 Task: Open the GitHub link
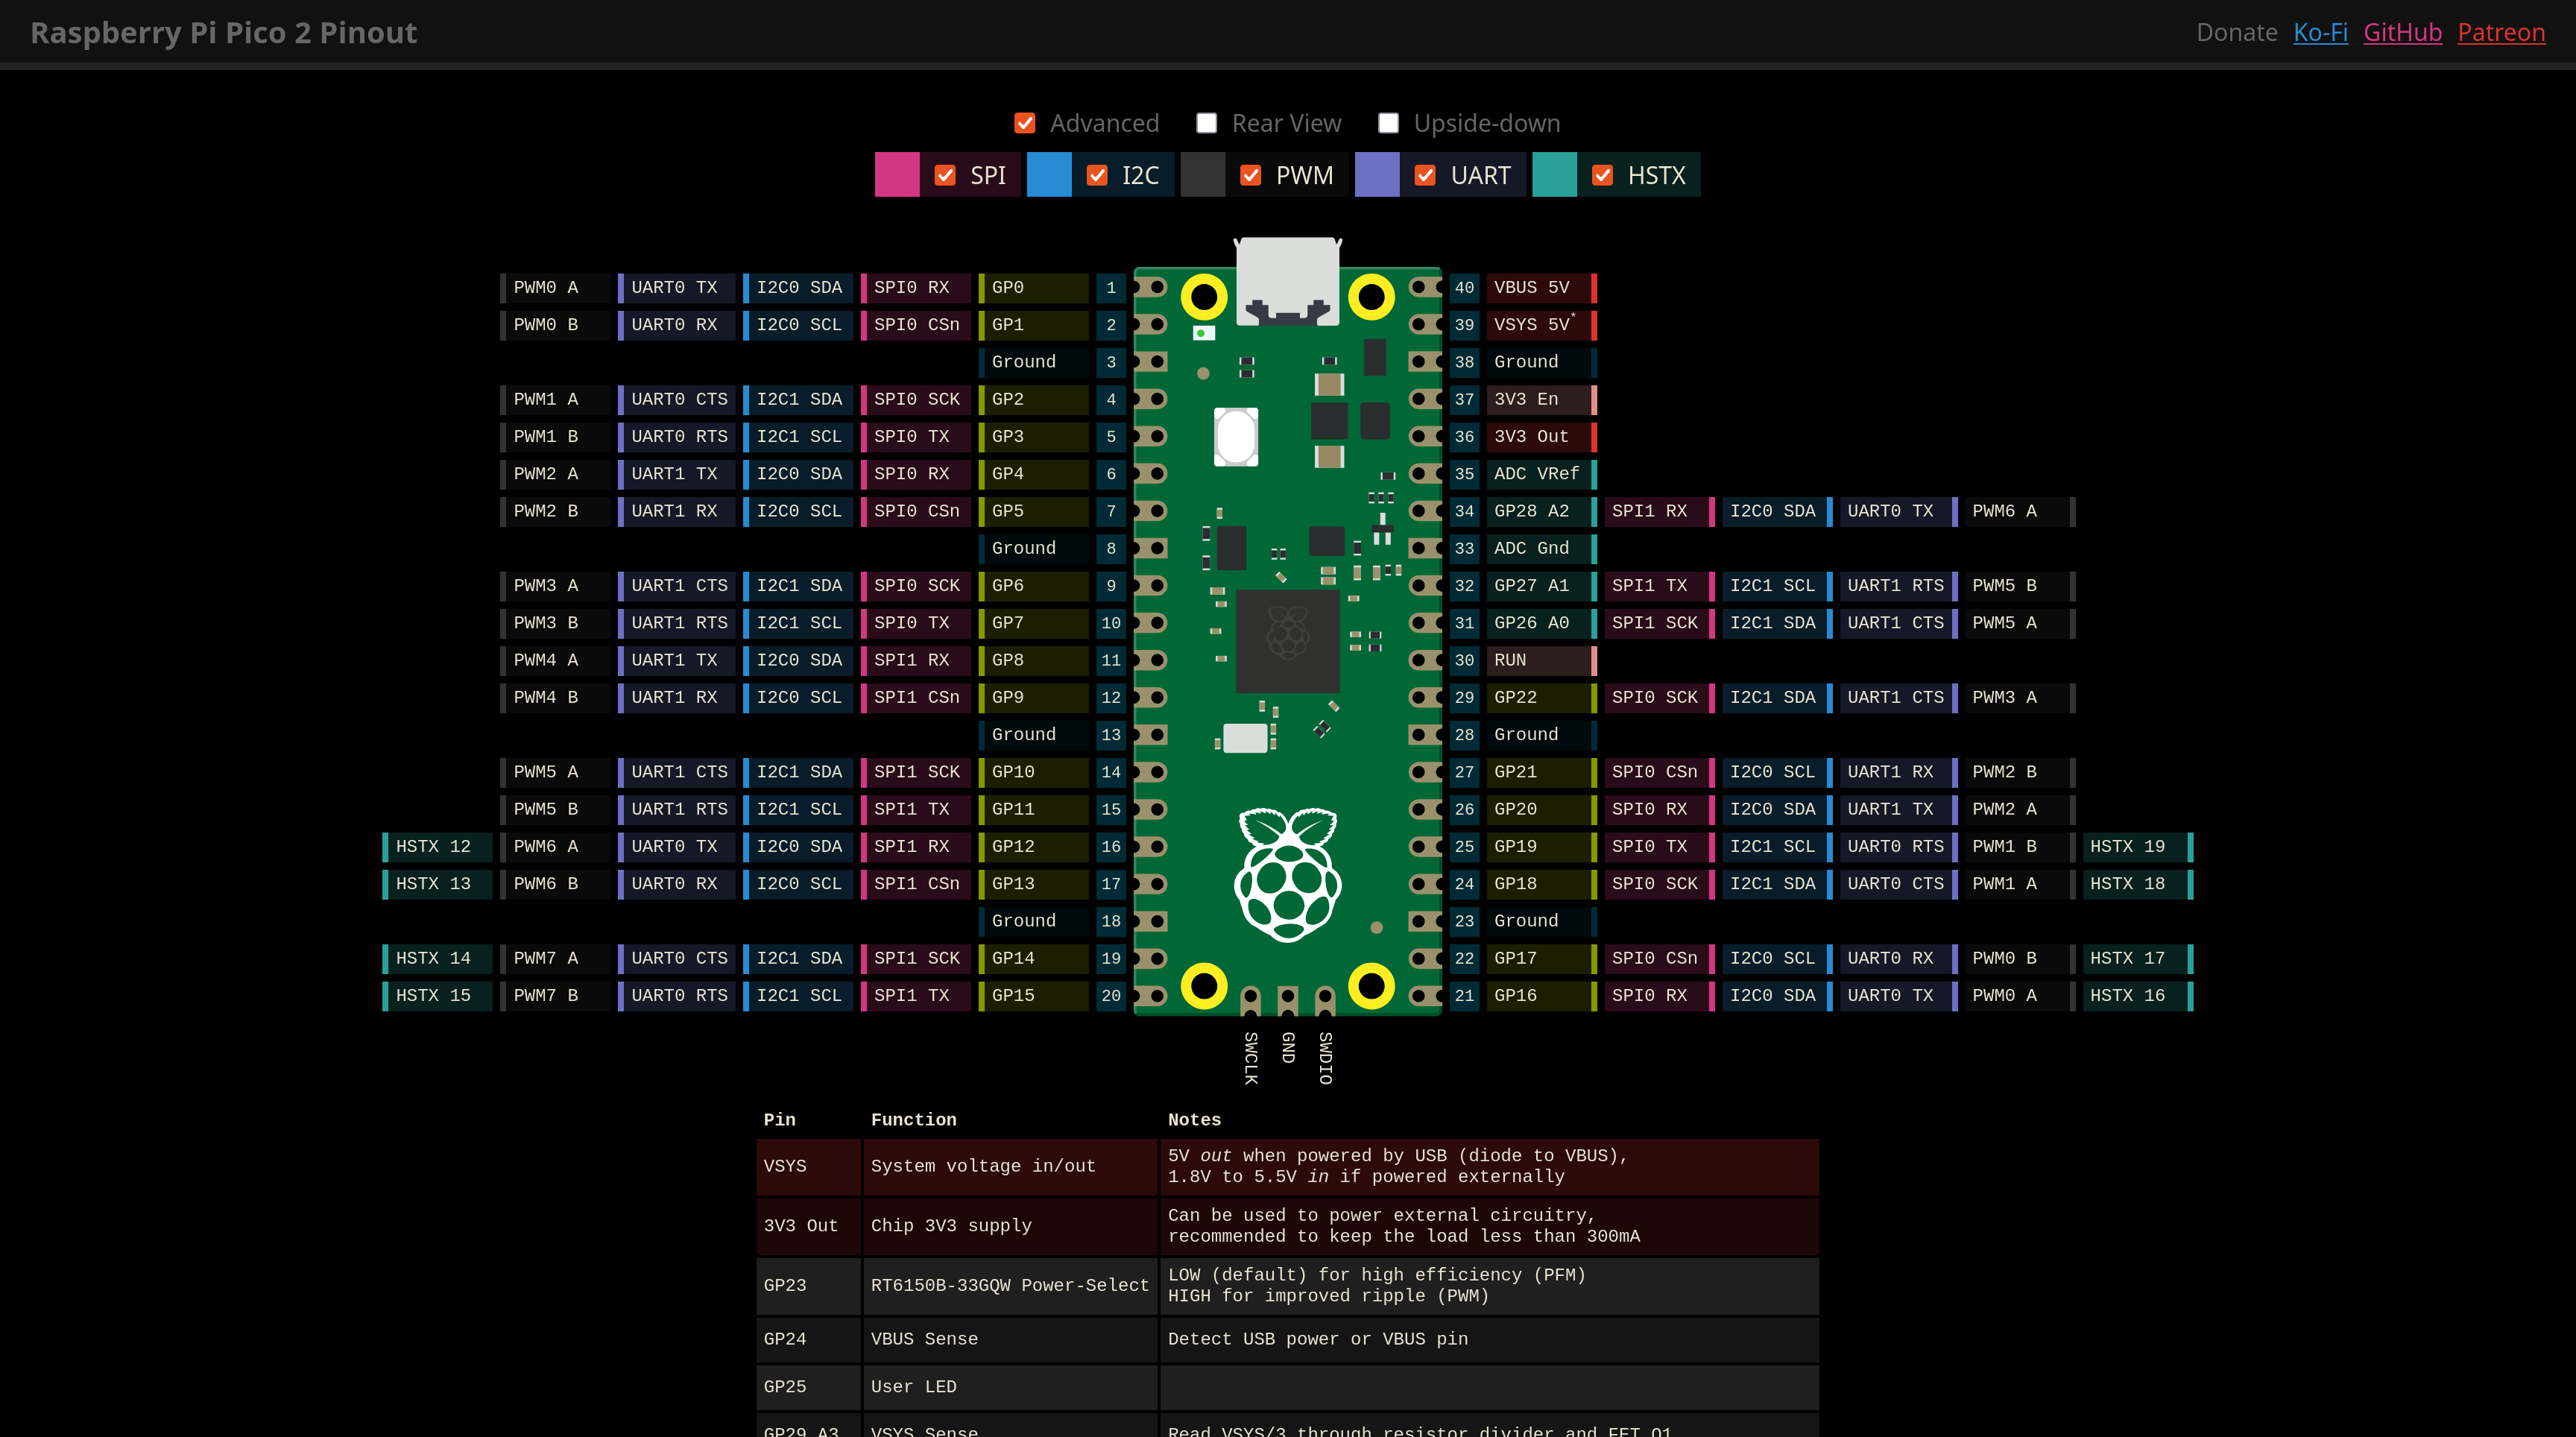click(x=2402, y=32)
